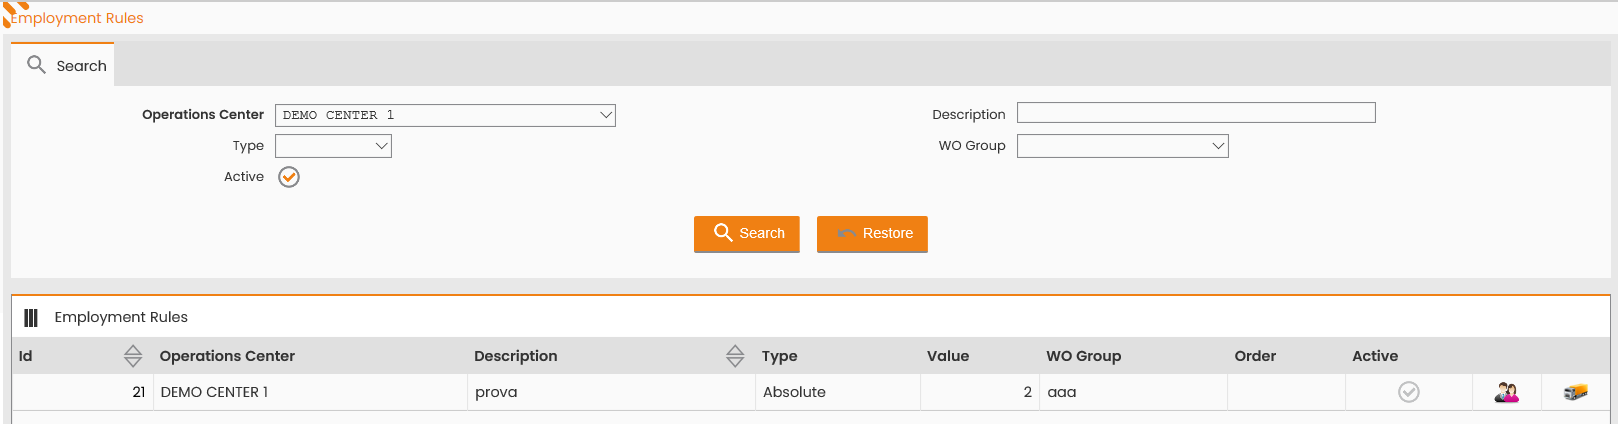
Task: Click the Employment Rules results panel title
Action: pos(121,317)
